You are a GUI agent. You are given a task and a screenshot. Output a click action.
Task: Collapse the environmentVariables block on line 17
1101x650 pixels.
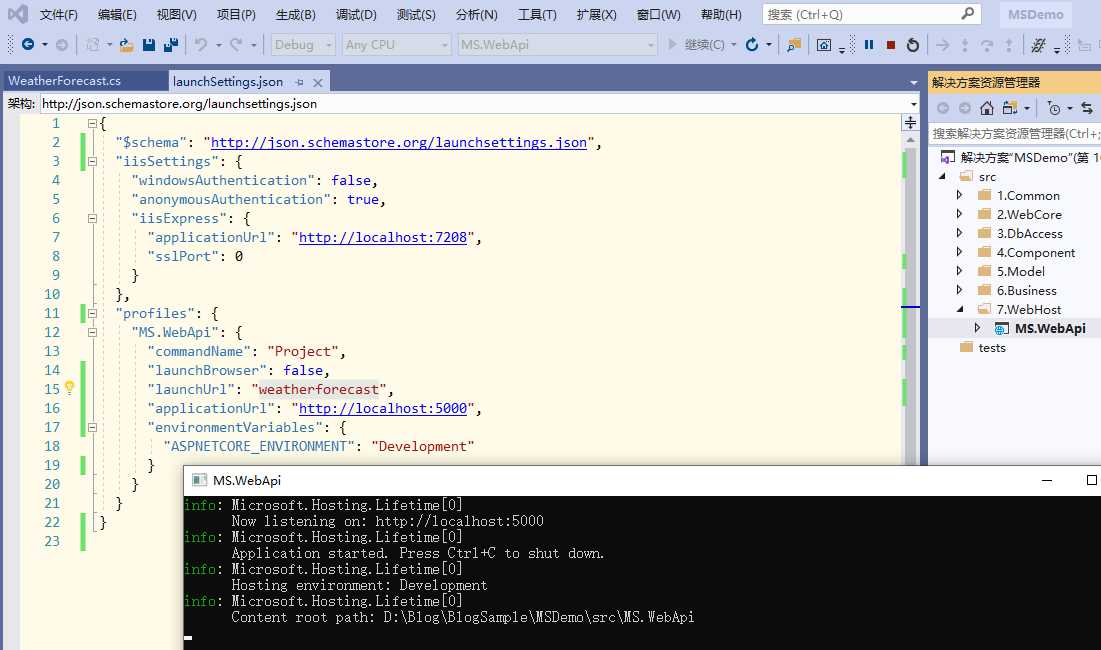pyautogui.click(x=92, y=427)
